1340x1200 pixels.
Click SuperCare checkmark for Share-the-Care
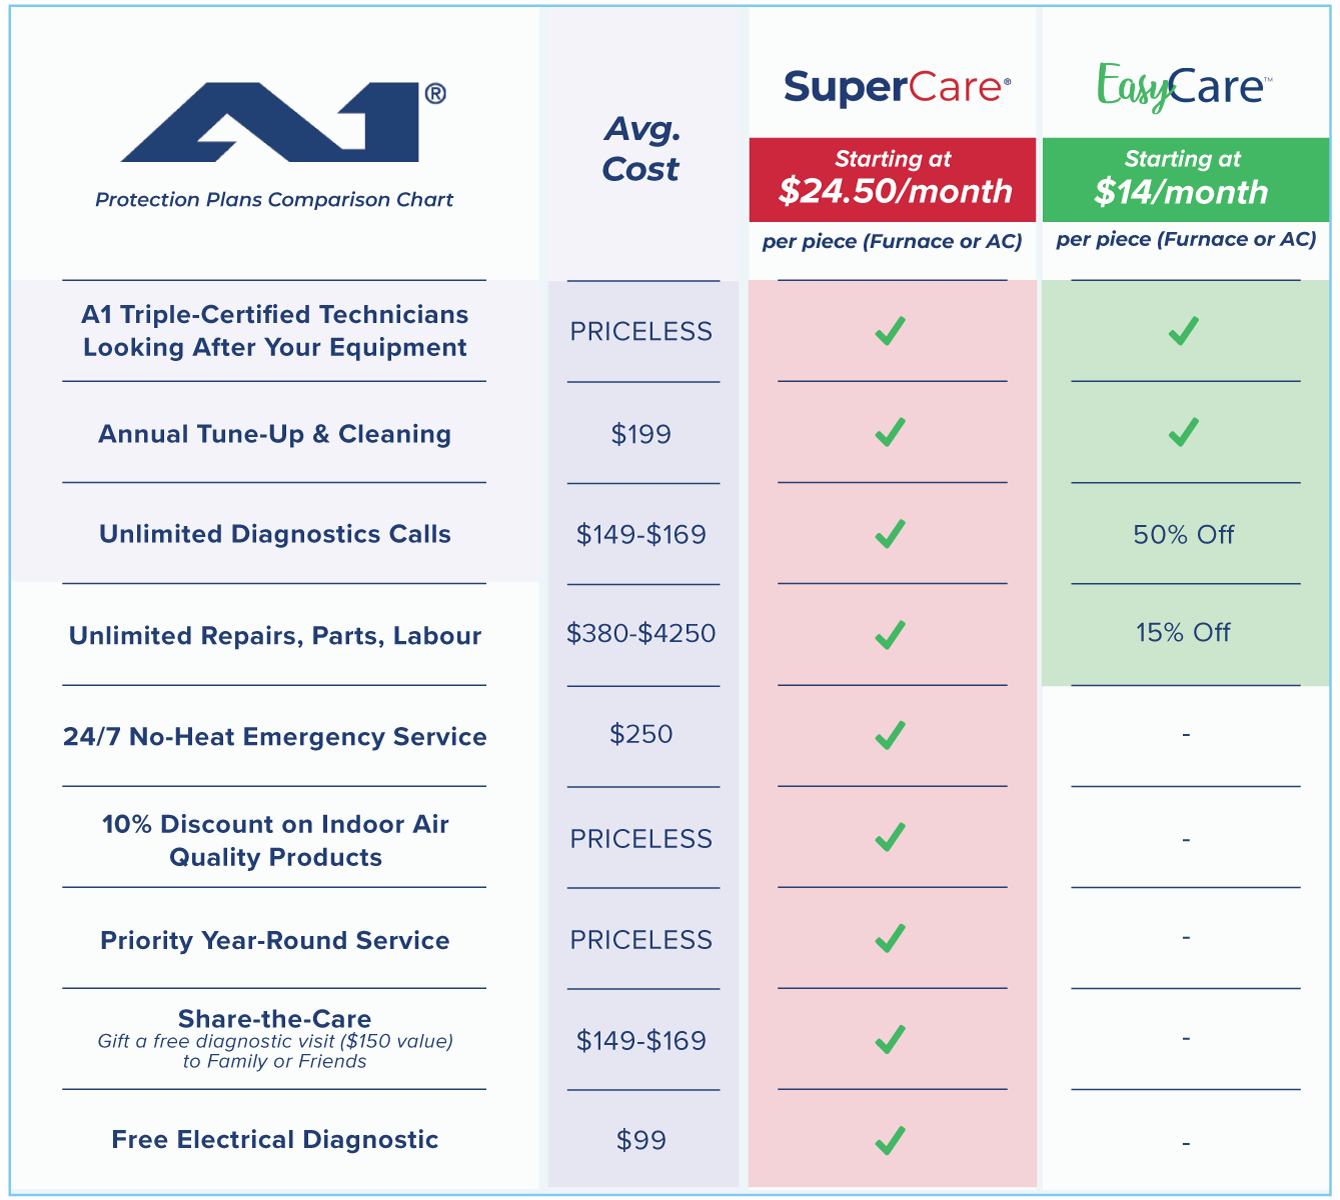[x=890, y=1039]
